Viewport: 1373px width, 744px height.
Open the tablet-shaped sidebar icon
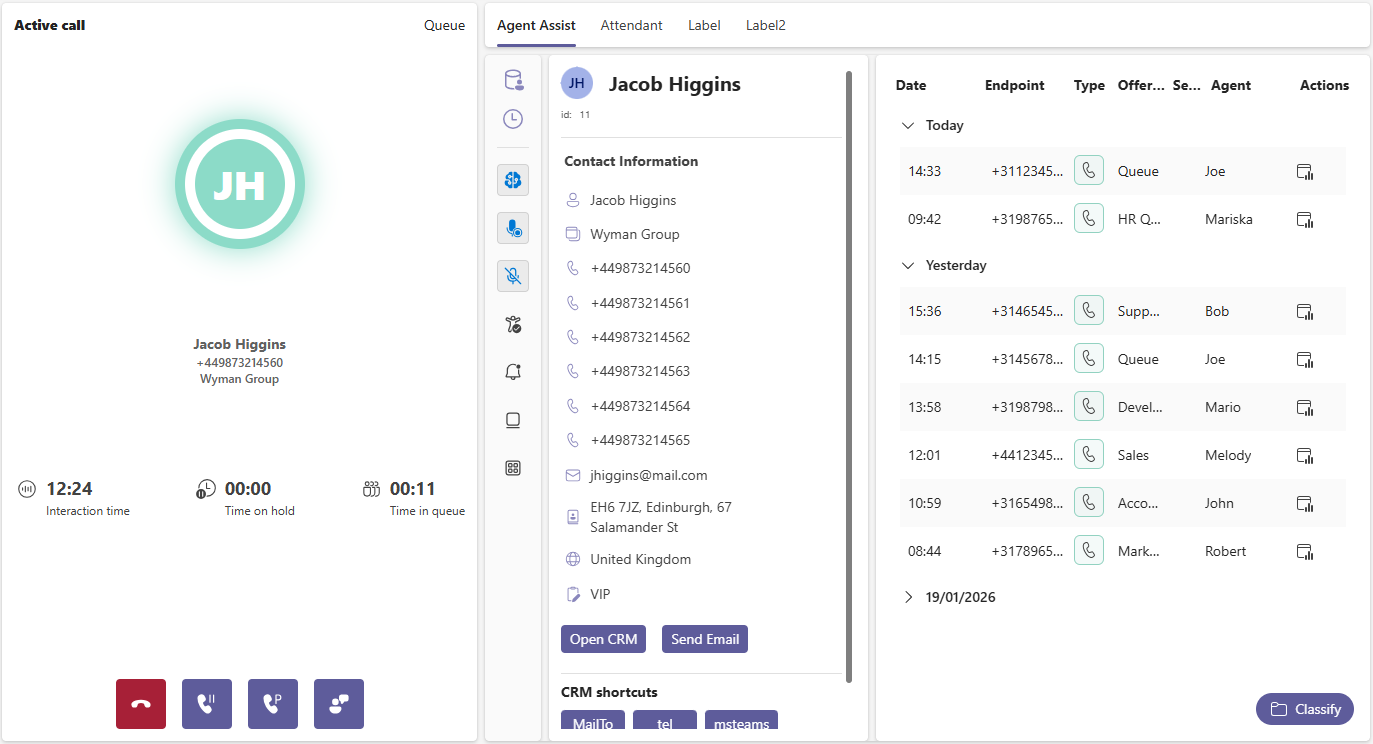(513, 420)
